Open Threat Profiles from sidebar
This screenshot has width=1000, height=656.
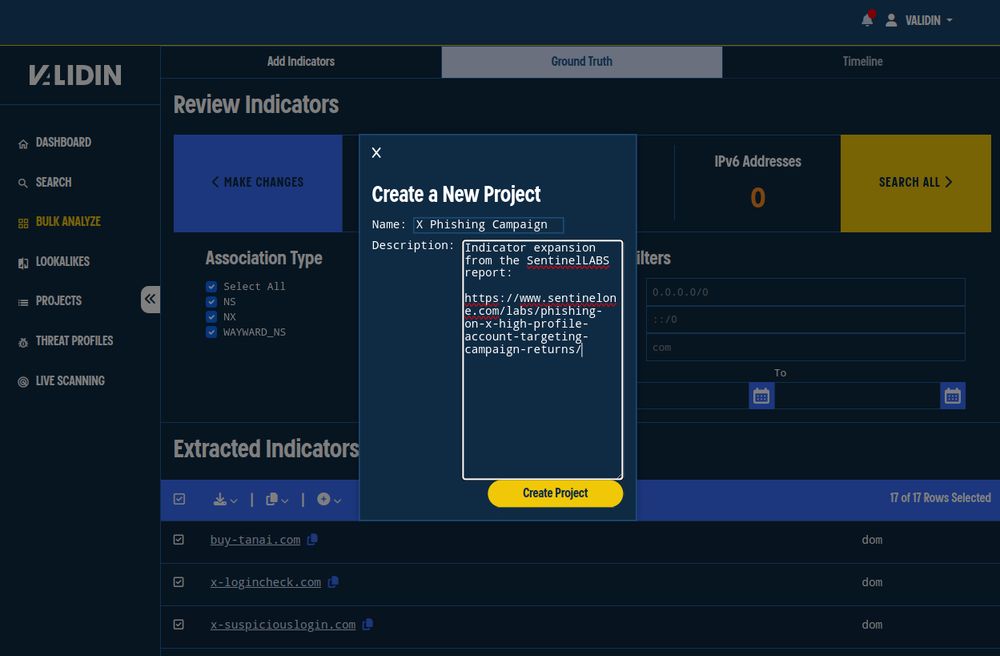[74, 341]
